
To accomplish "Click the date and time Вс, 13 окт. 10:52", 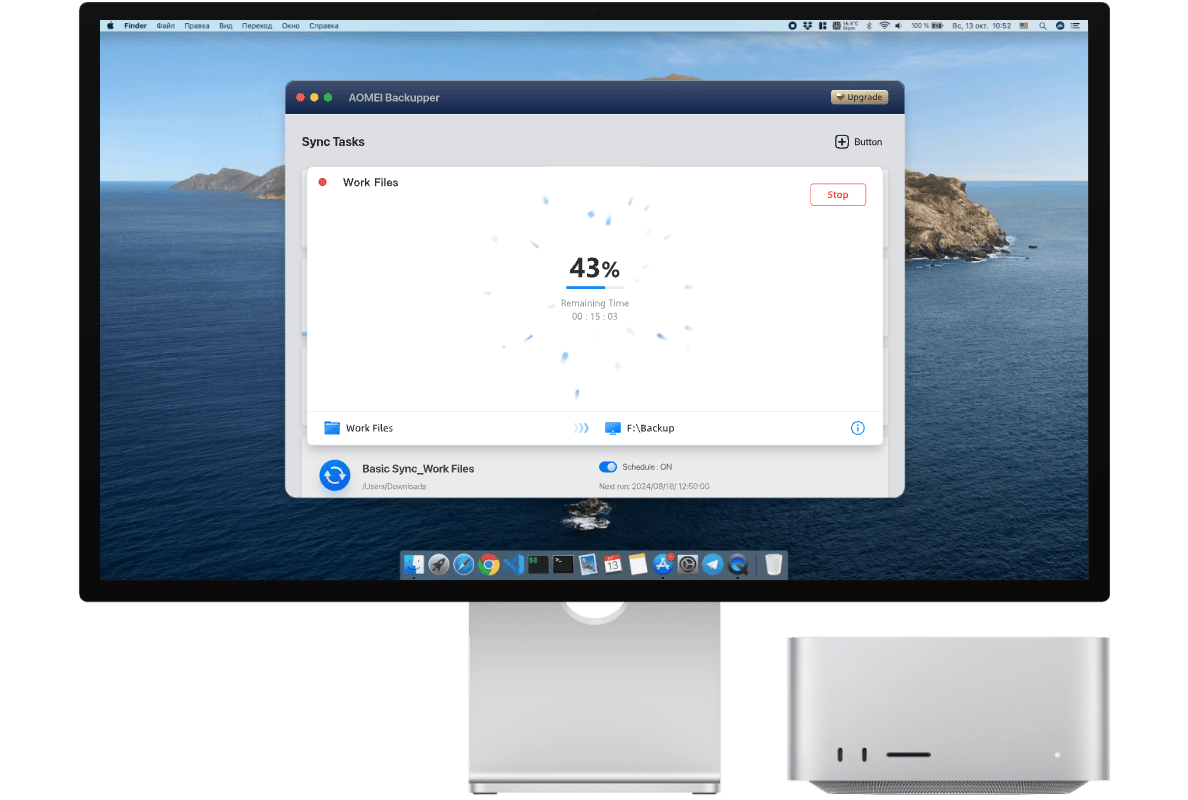I will tap(981, 26).
